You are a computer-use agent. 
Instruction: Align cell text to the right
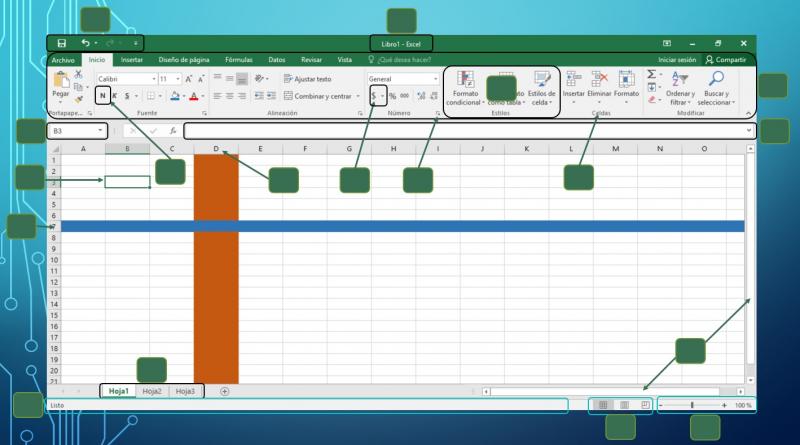coord(242,96)
